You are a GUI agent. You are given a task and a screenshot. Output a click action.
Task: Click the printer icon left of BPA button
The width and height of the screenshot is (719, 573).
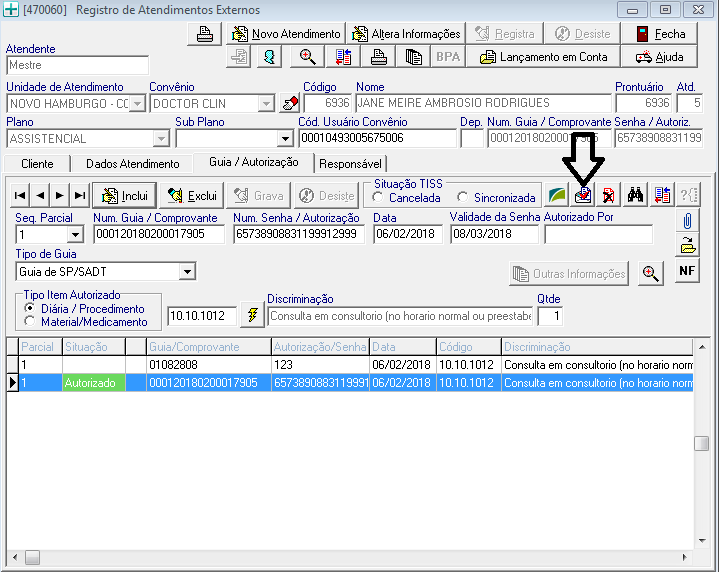coord(379,57)
